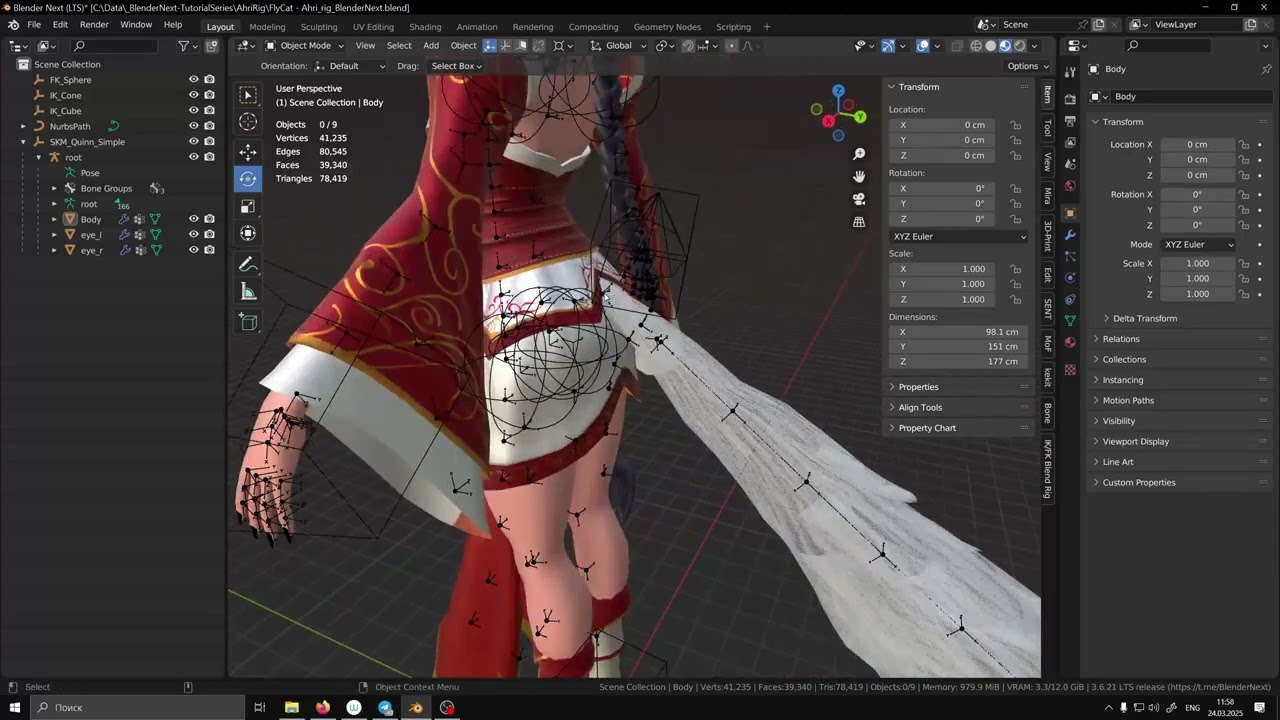This screenshot has width=1280, height=720.
Task: Open the Object Data mesh properties tab
Action: click(x=1070, y=321)
